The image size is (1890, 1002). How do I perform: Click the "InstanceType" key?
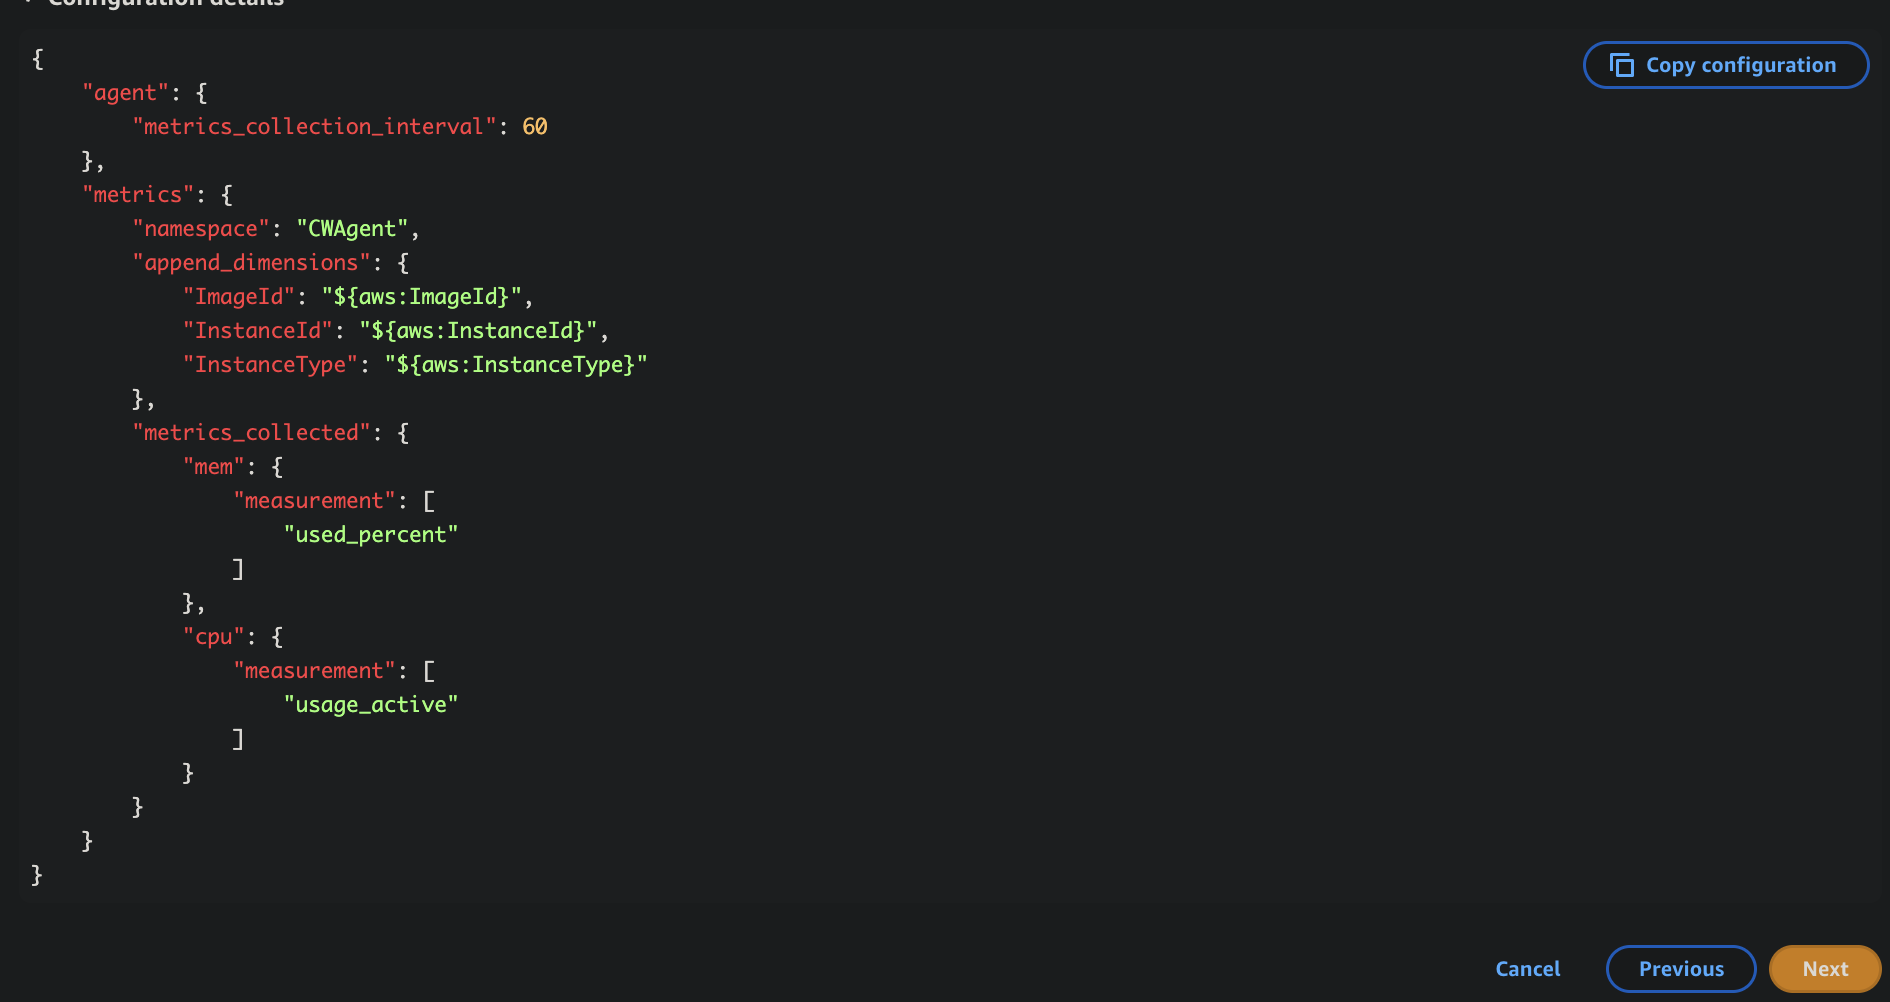(x=270, y=365)
